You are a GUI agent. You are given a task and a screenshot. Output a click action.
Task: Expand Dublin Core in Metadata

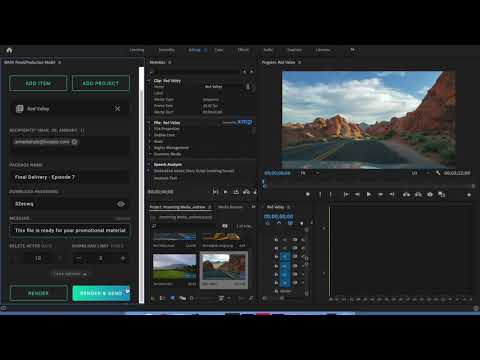(x=150, y=135)
